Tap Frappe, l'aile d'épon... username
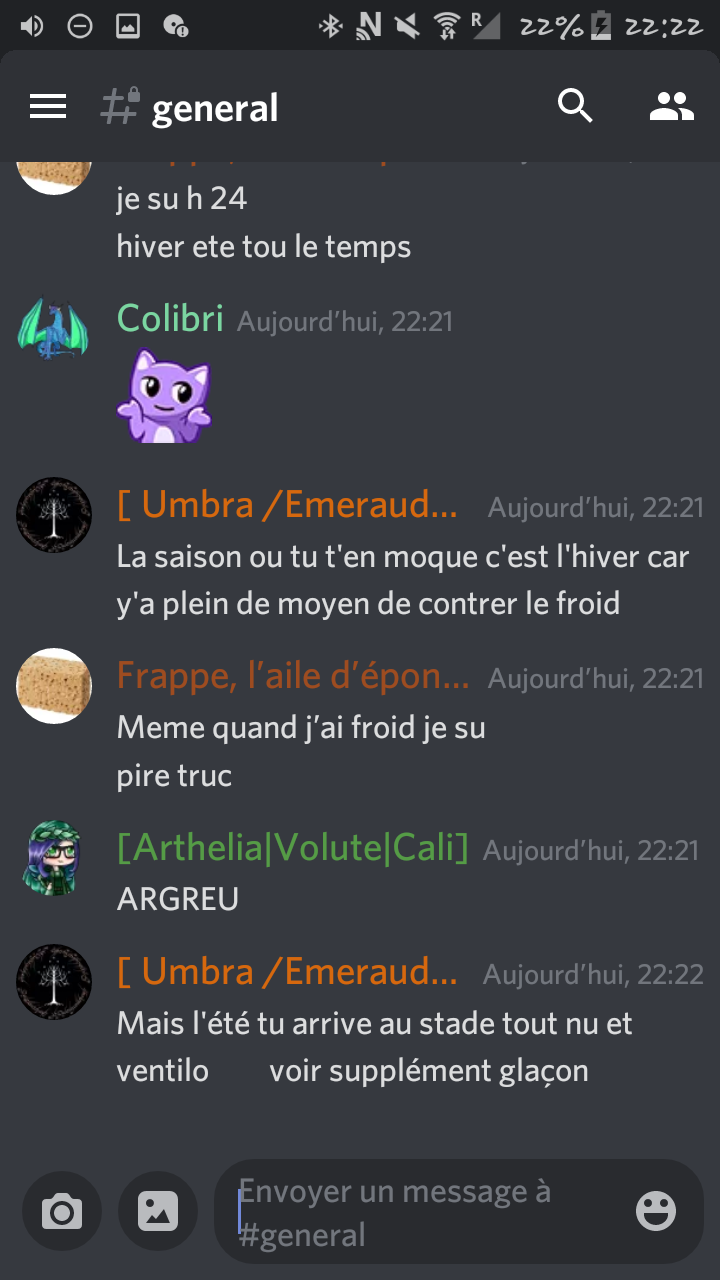Image resolution: width=720 pixels, height=1280 pixels. tap(293, 677)
